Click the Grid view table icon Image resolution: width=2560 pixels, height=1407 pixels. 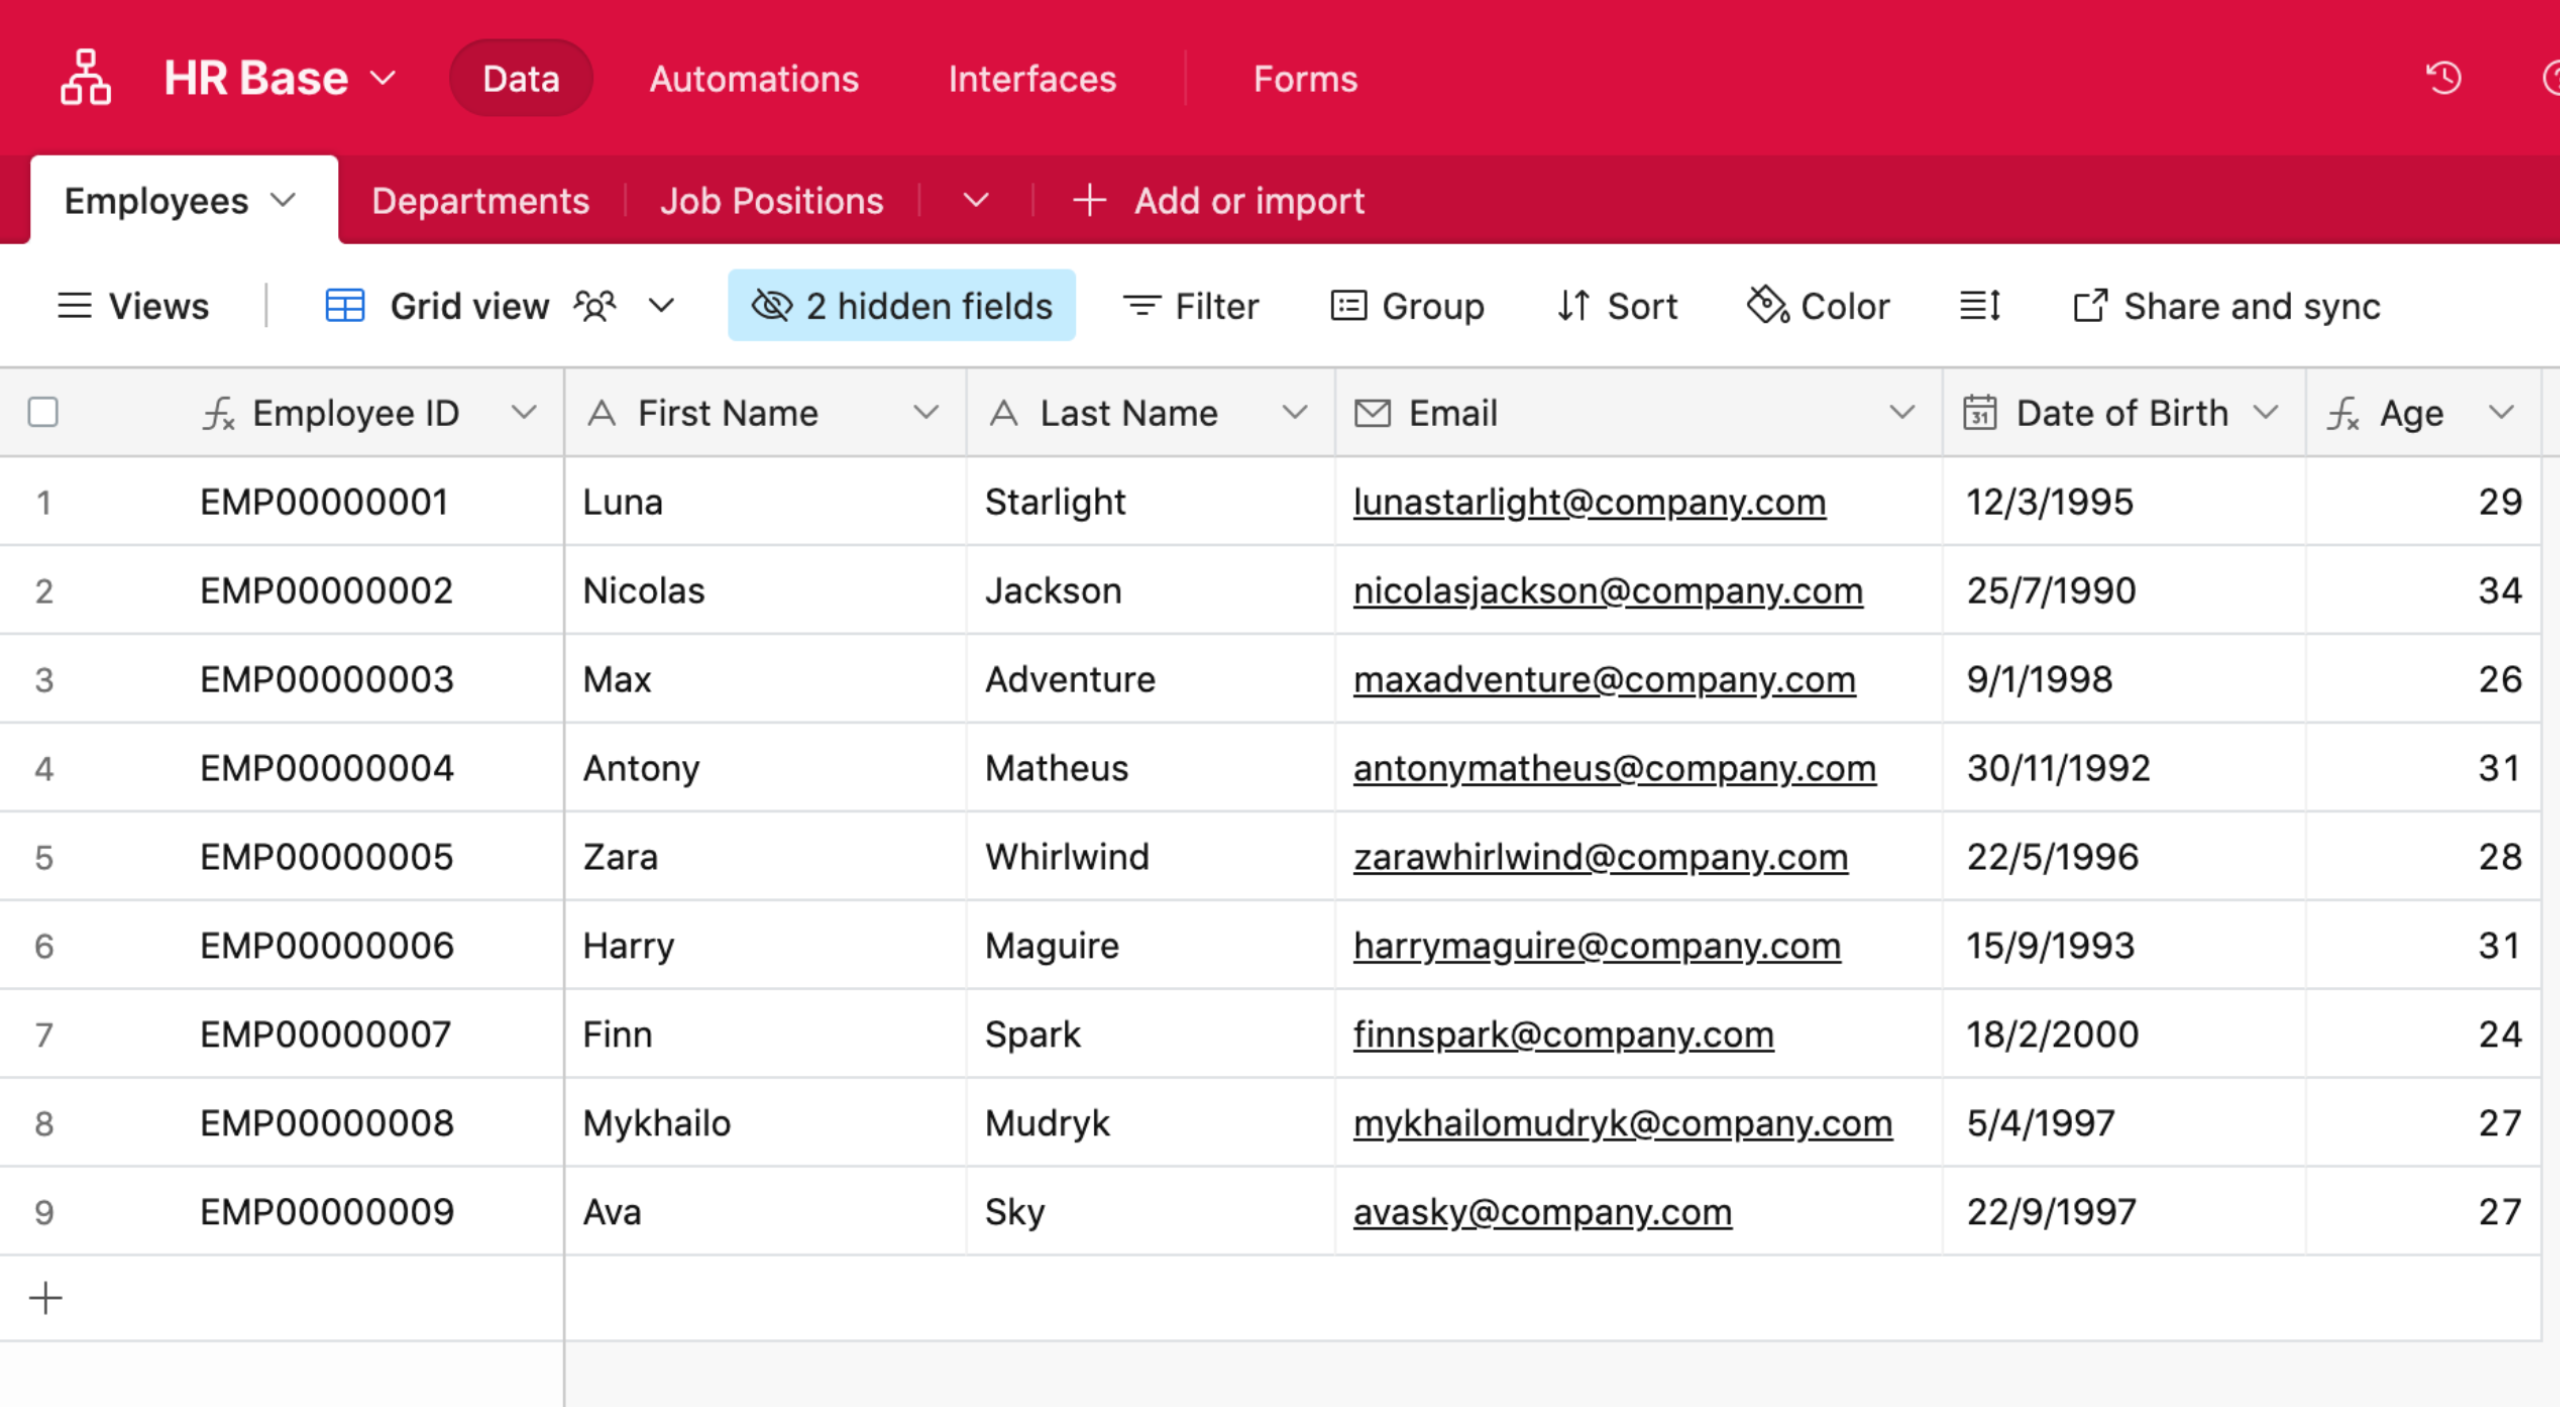click(345, 306)
